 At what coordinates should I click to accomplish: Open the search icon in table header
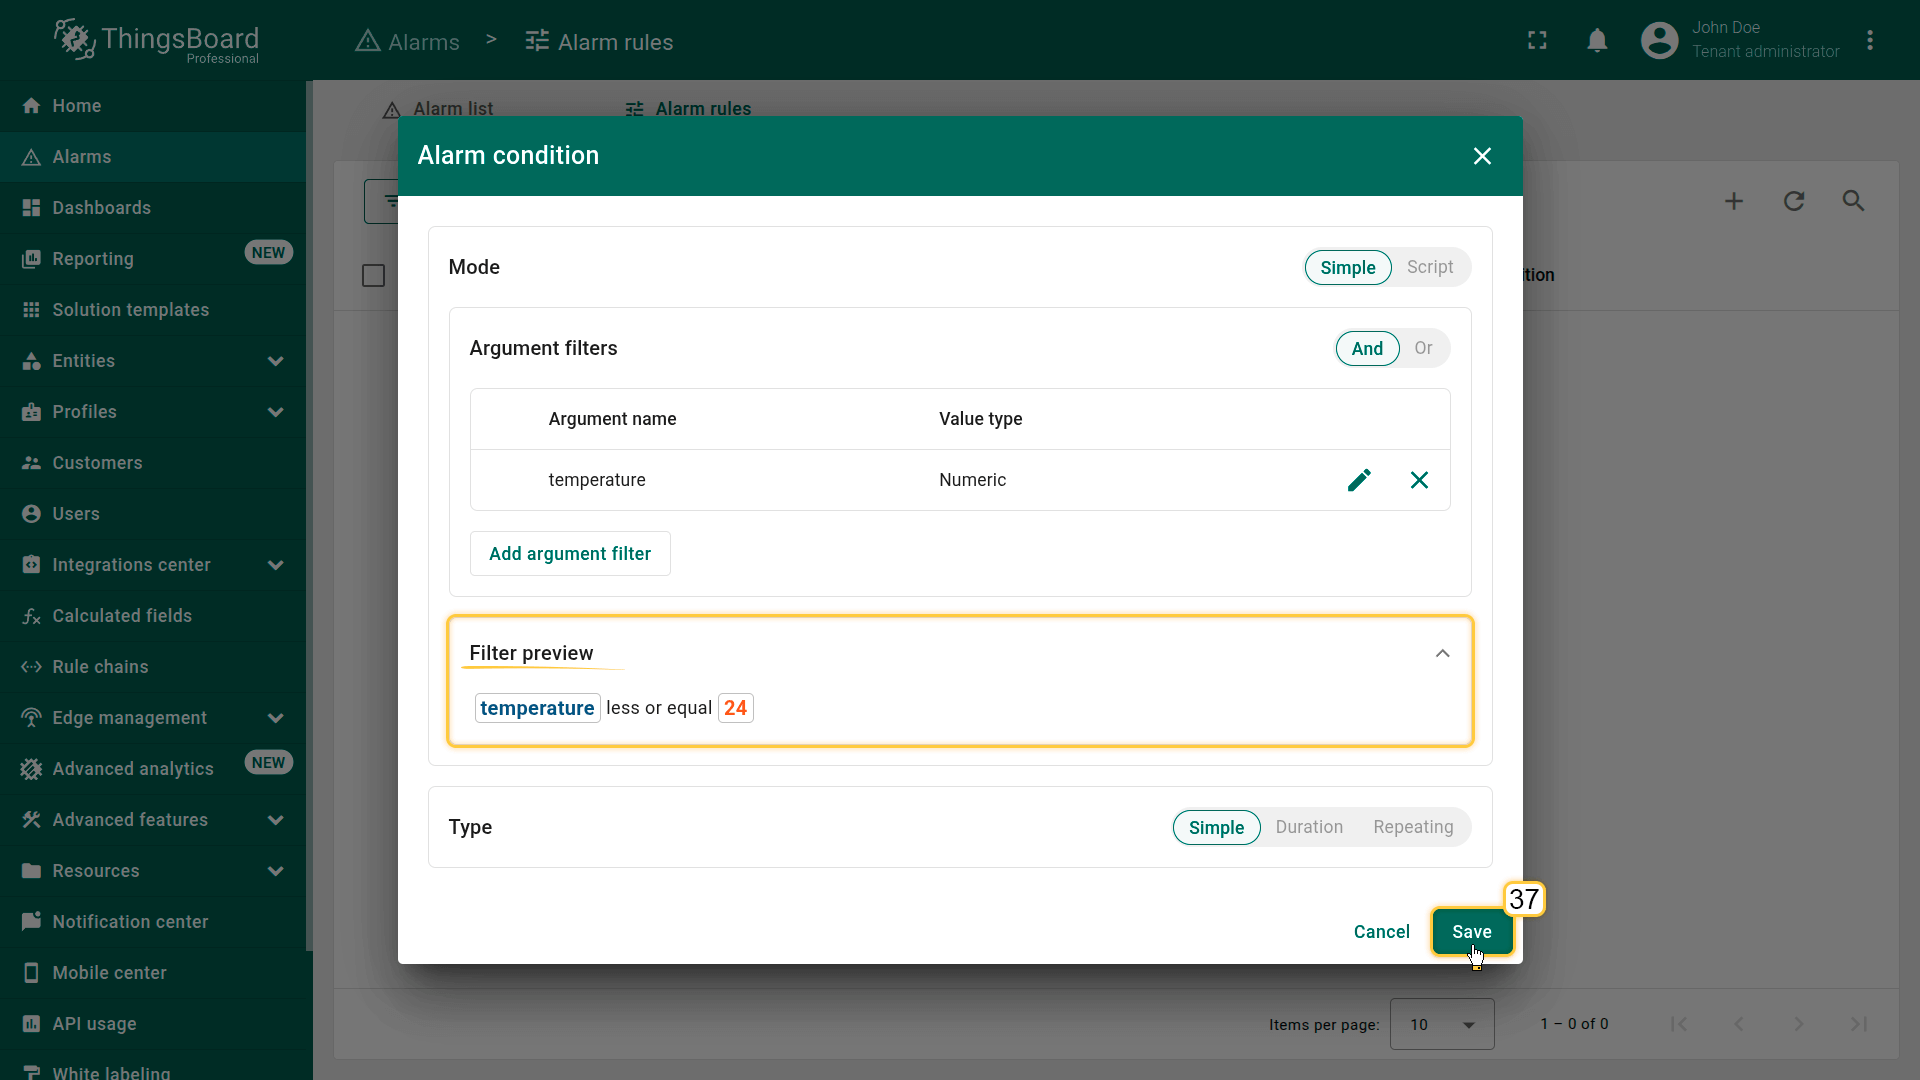[x=1853, y=201]
